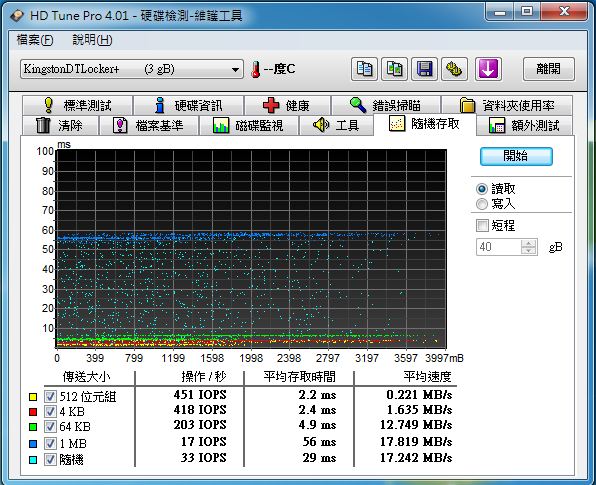The width and height of the screenshot is (596, 485).
Task: Open the 錯誤掃瞄 magnifier tab
Action: [385, 105]
